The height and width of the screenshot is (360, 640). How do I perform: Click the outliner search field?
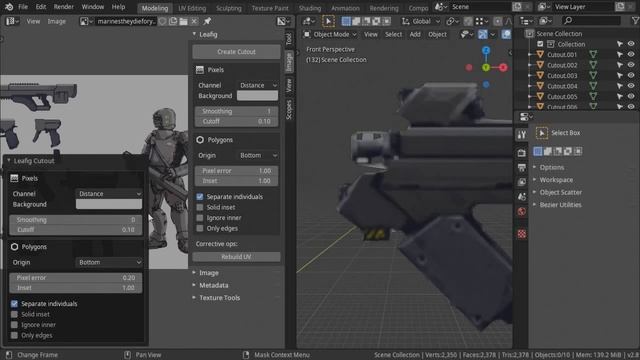click(x=590, y=20)
